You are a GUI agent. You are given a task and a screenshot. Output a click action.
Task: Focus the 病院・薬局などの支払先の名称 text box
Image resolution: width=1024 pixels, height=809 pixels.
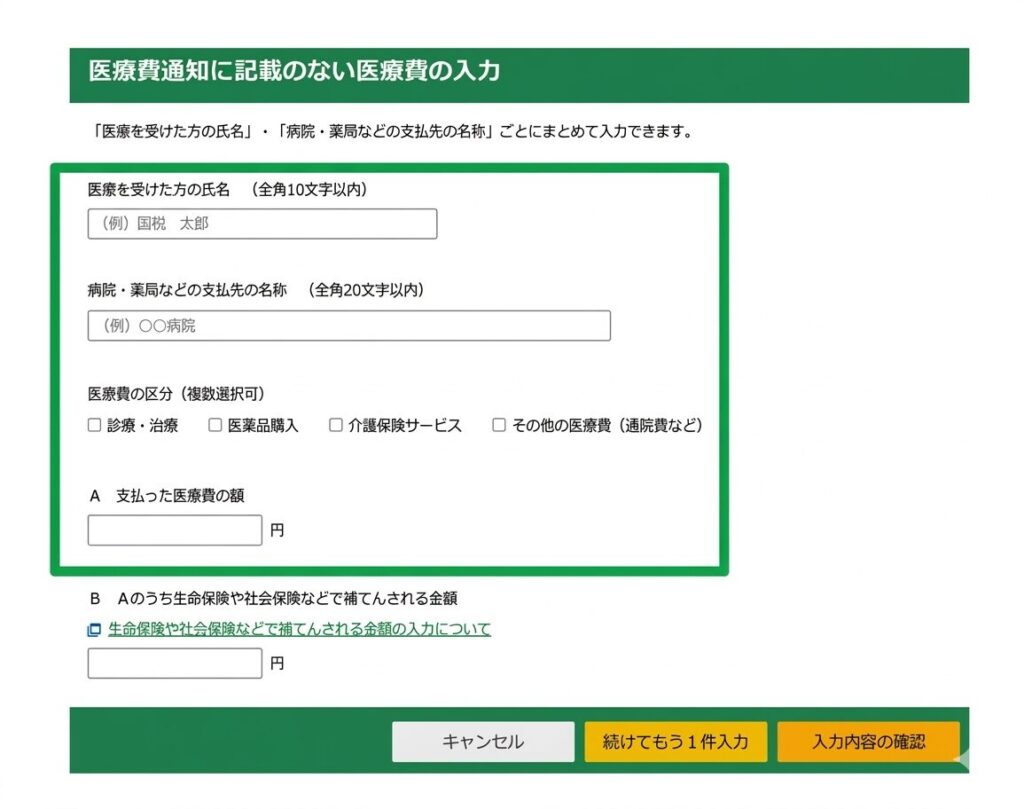pyautogui.click(x=349, y=326)
